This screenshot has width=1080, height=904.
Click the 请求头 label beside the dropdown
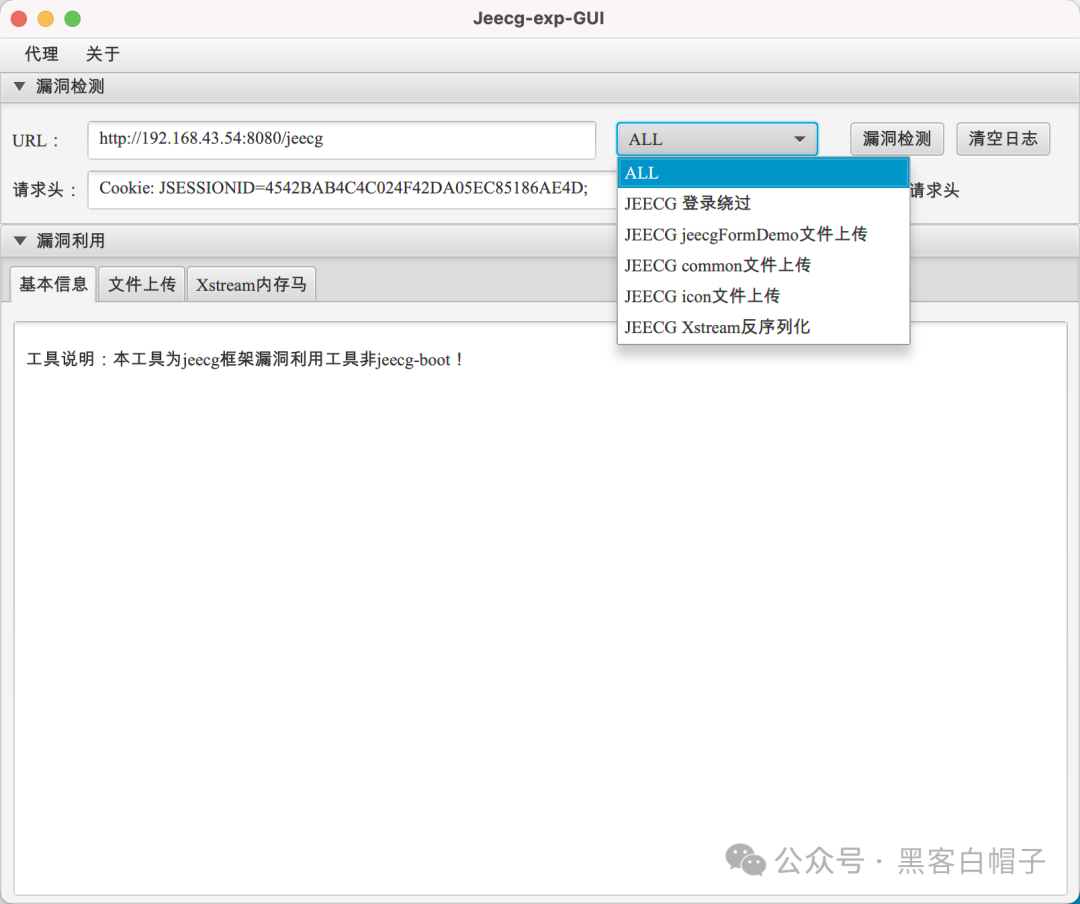[x=935, y=190]
